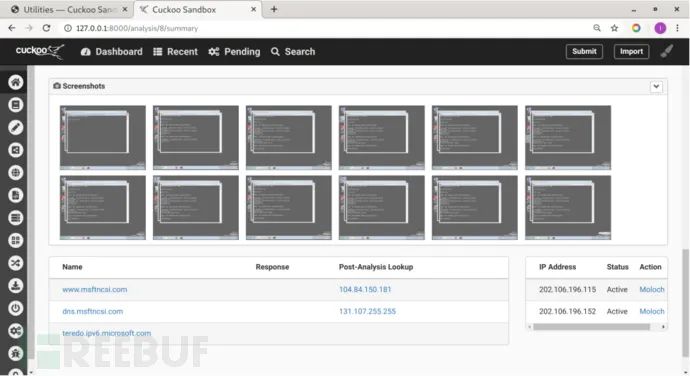Go to the Recent analyses page
Viewport: 690px width, 376px height.
[176, 52]
